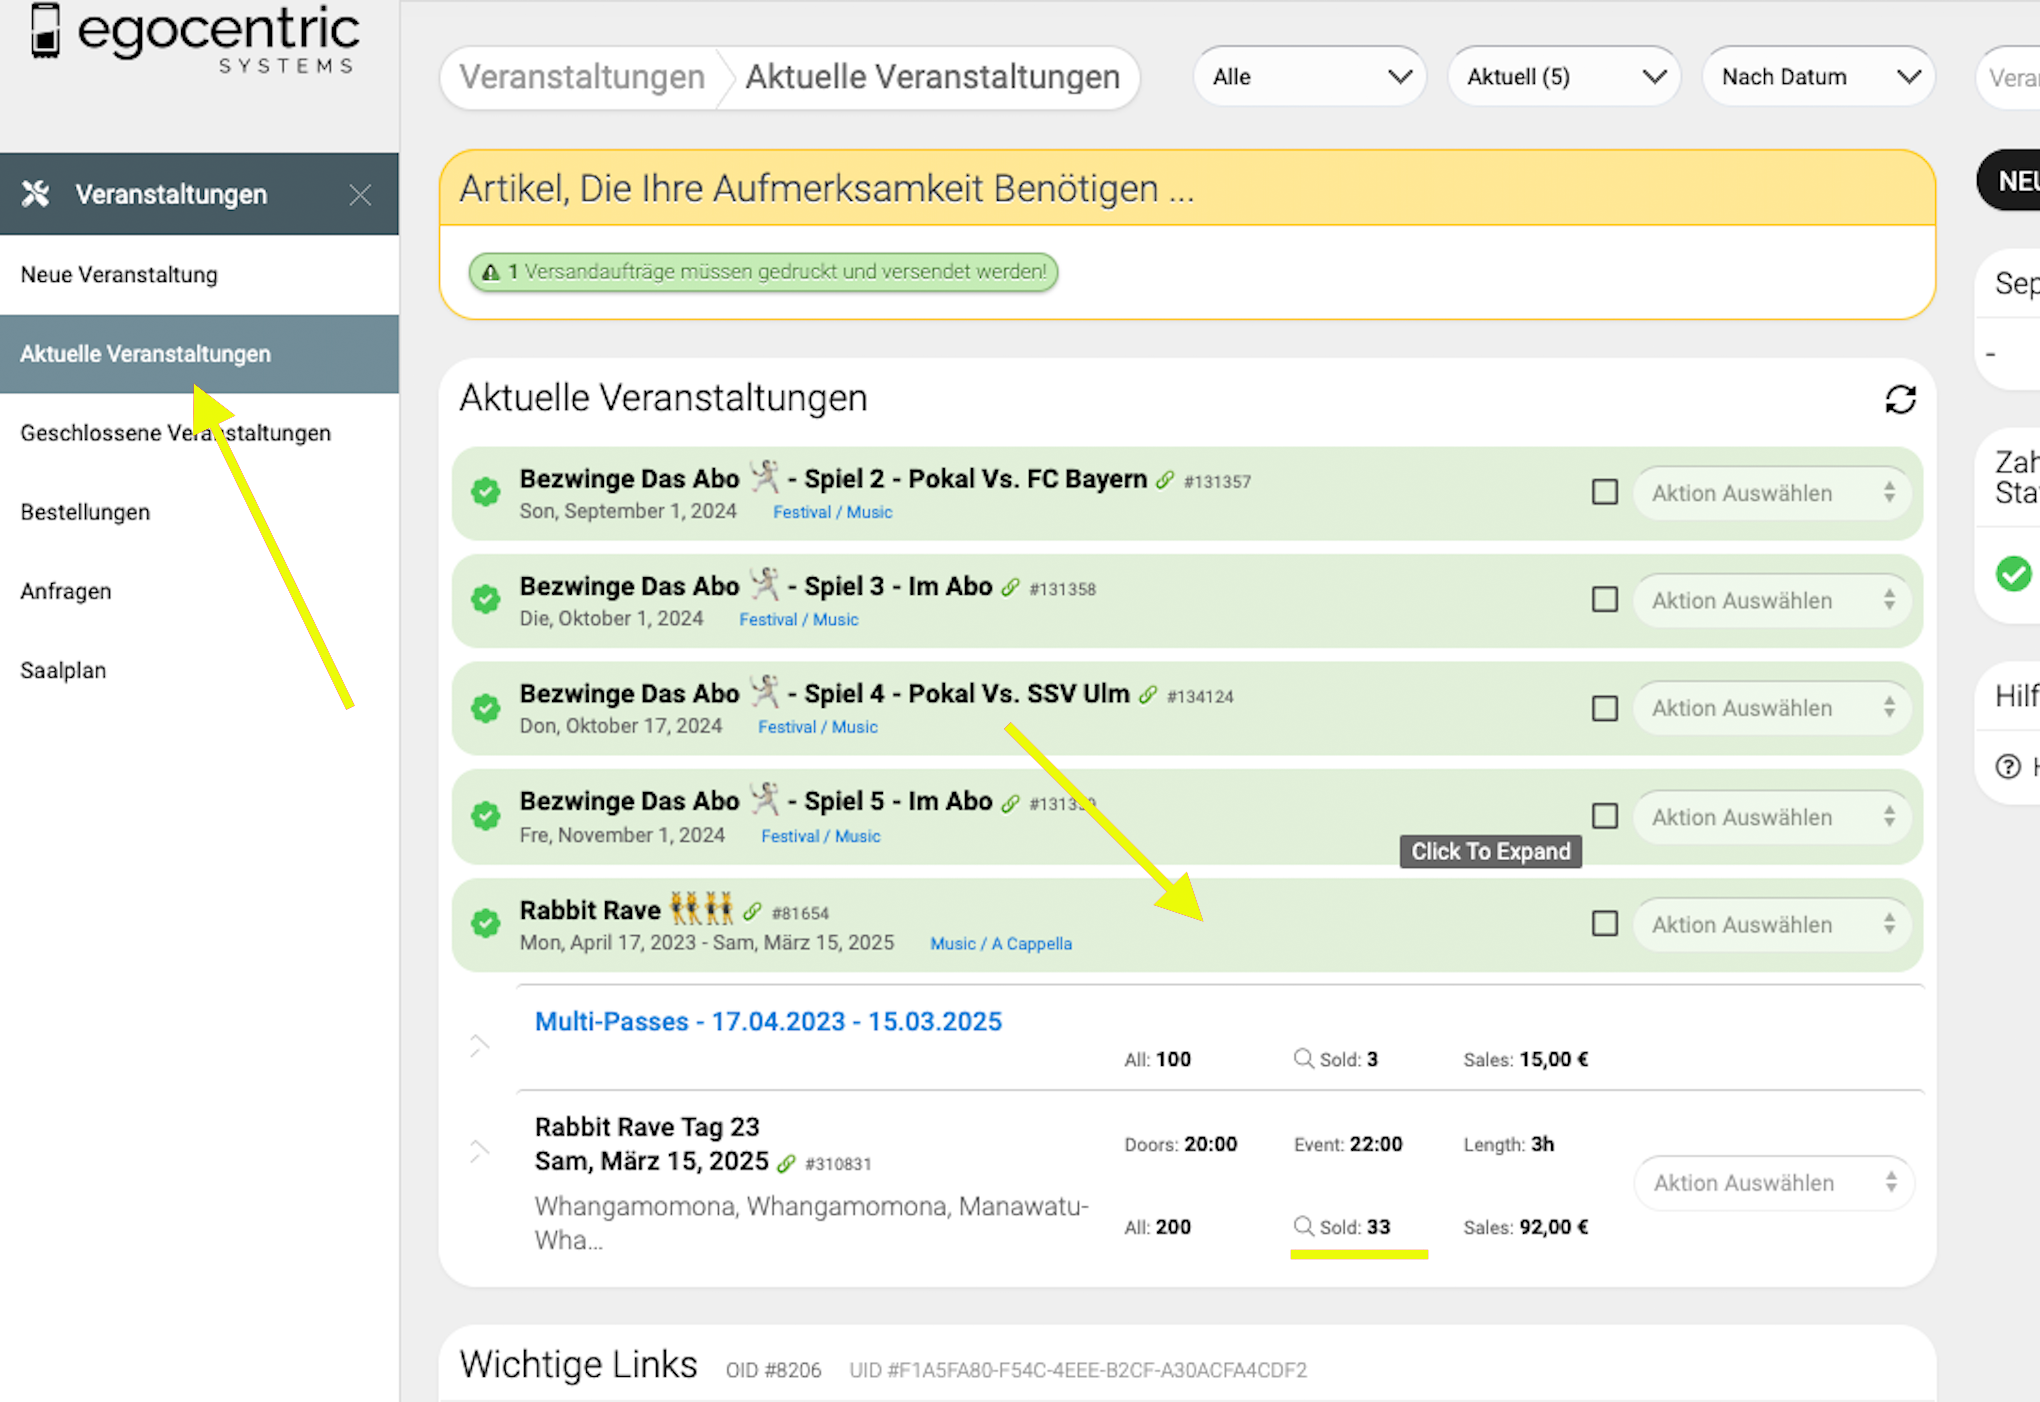Go to Bestellungen in sidebar menu

[85, 512]
